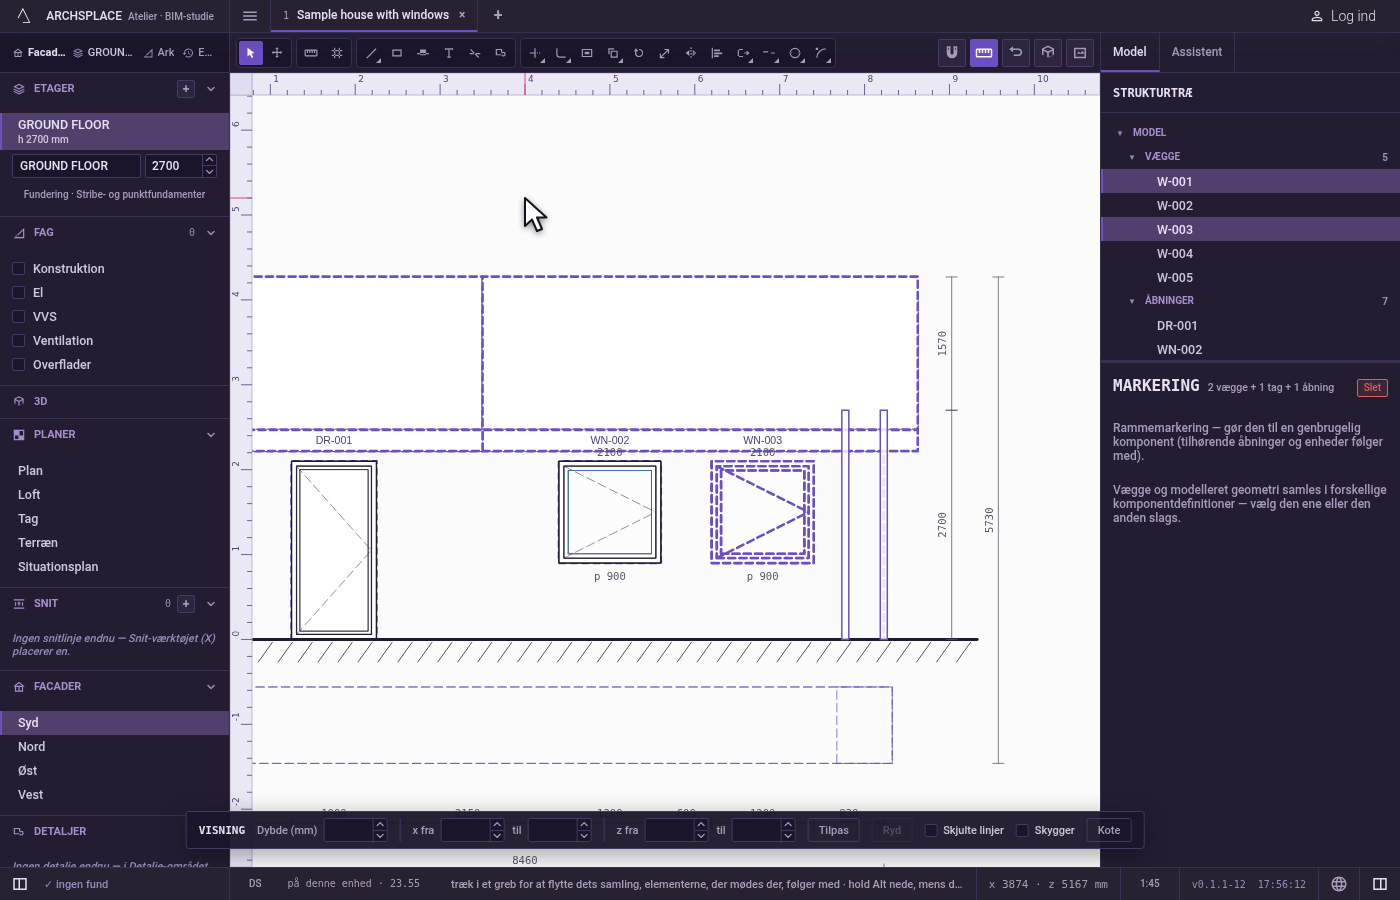The image size is (1400, 900).
Task: Collapse the ETAGER section chevron
Action: click(211, 89)
